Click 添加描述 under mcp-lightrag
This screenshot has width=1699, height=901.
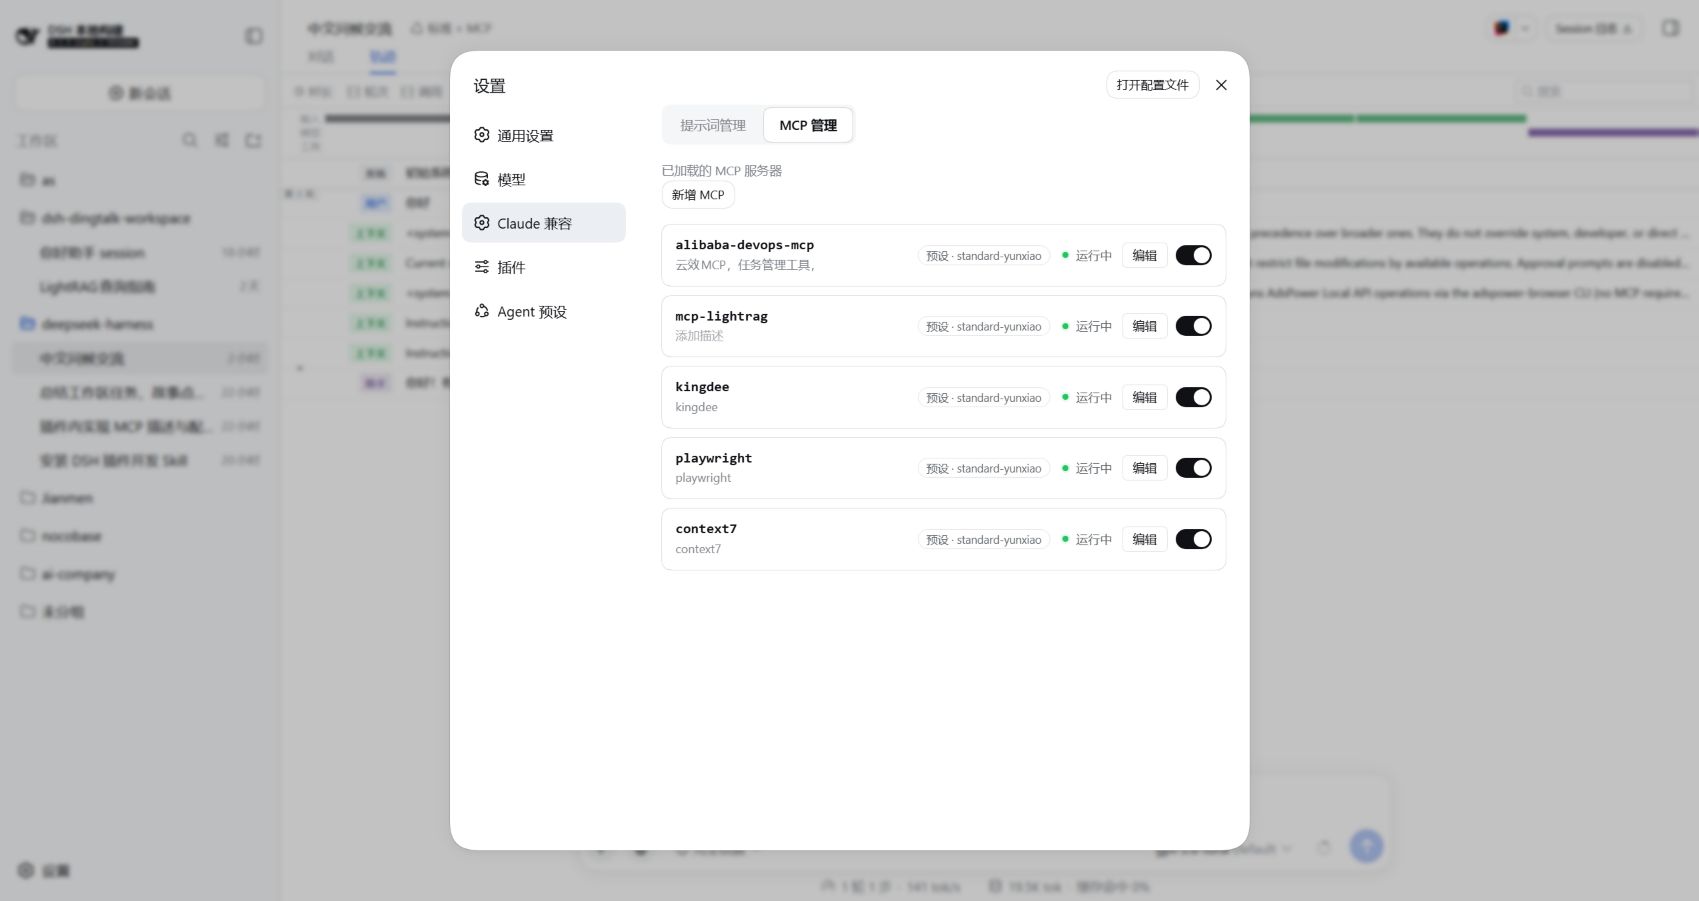[x=699, y=336]
